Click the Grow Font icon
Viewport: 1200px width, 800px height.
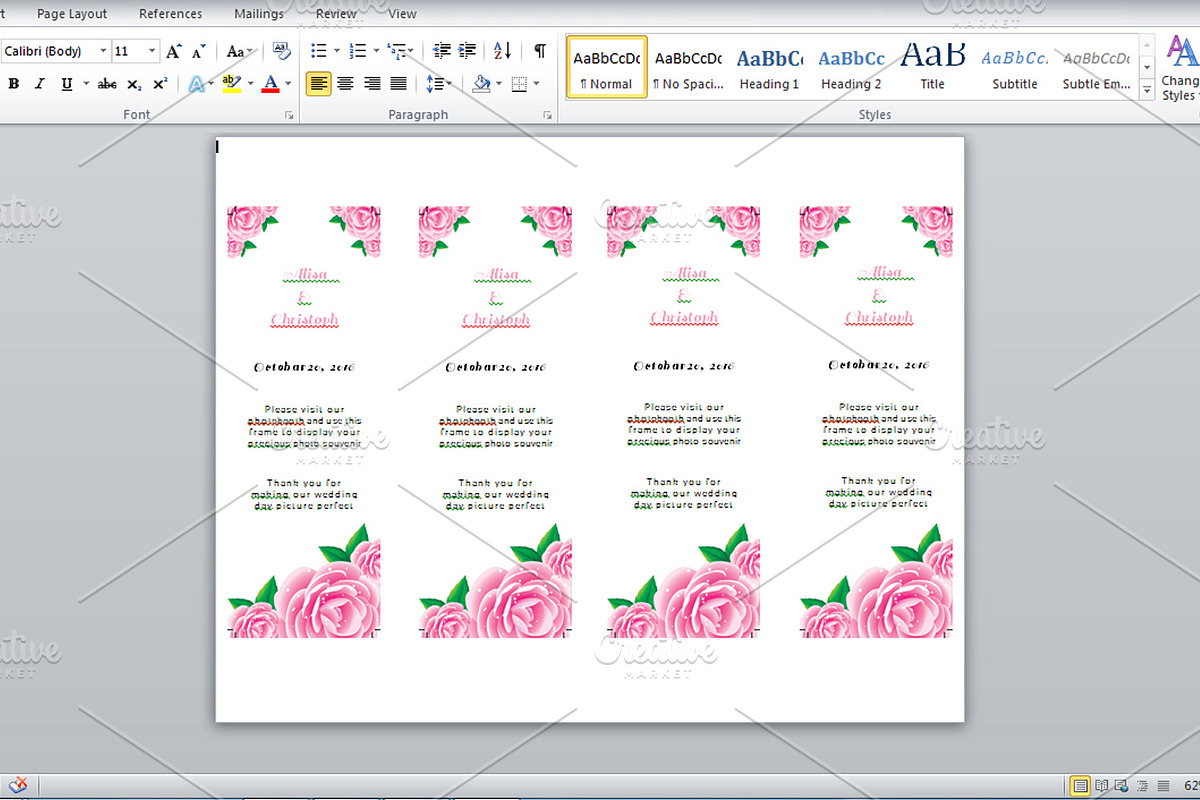click(x=174, y=51)
